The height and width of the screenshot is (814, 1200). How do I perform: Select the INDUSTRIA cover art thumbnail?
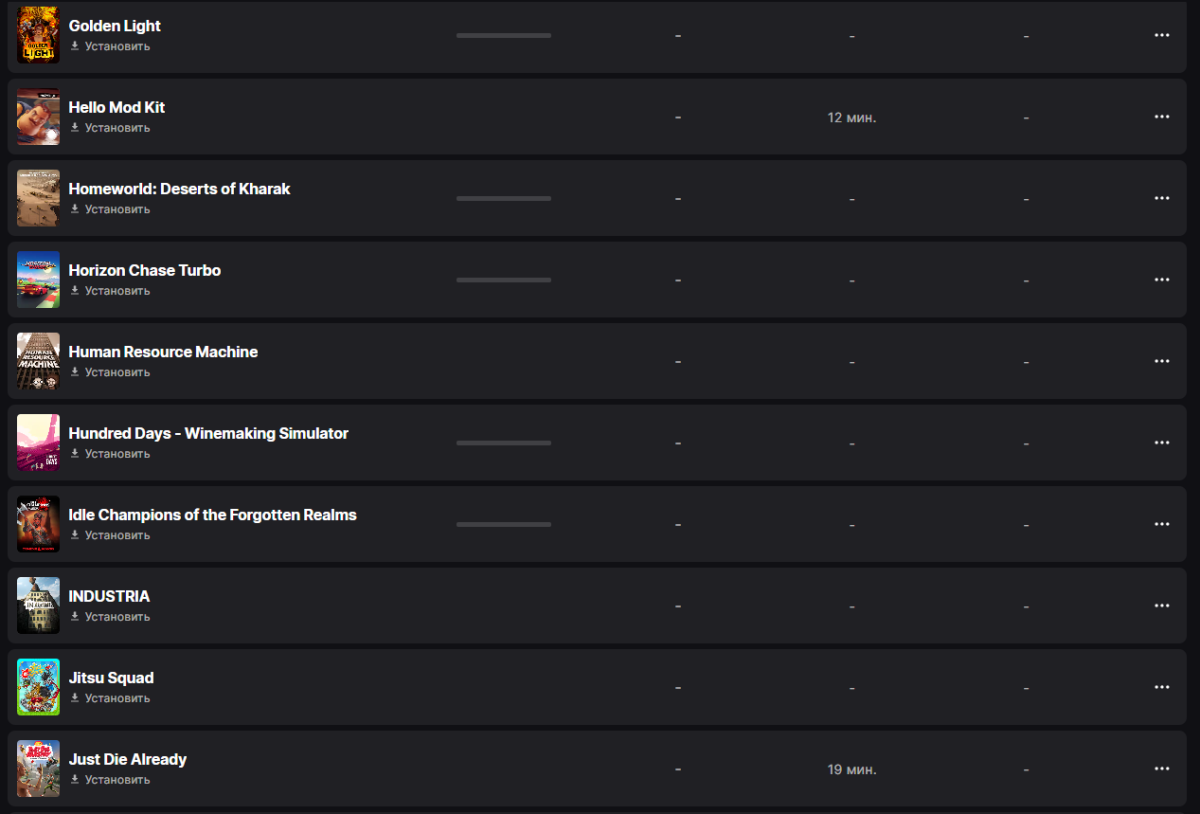[38, 606]
